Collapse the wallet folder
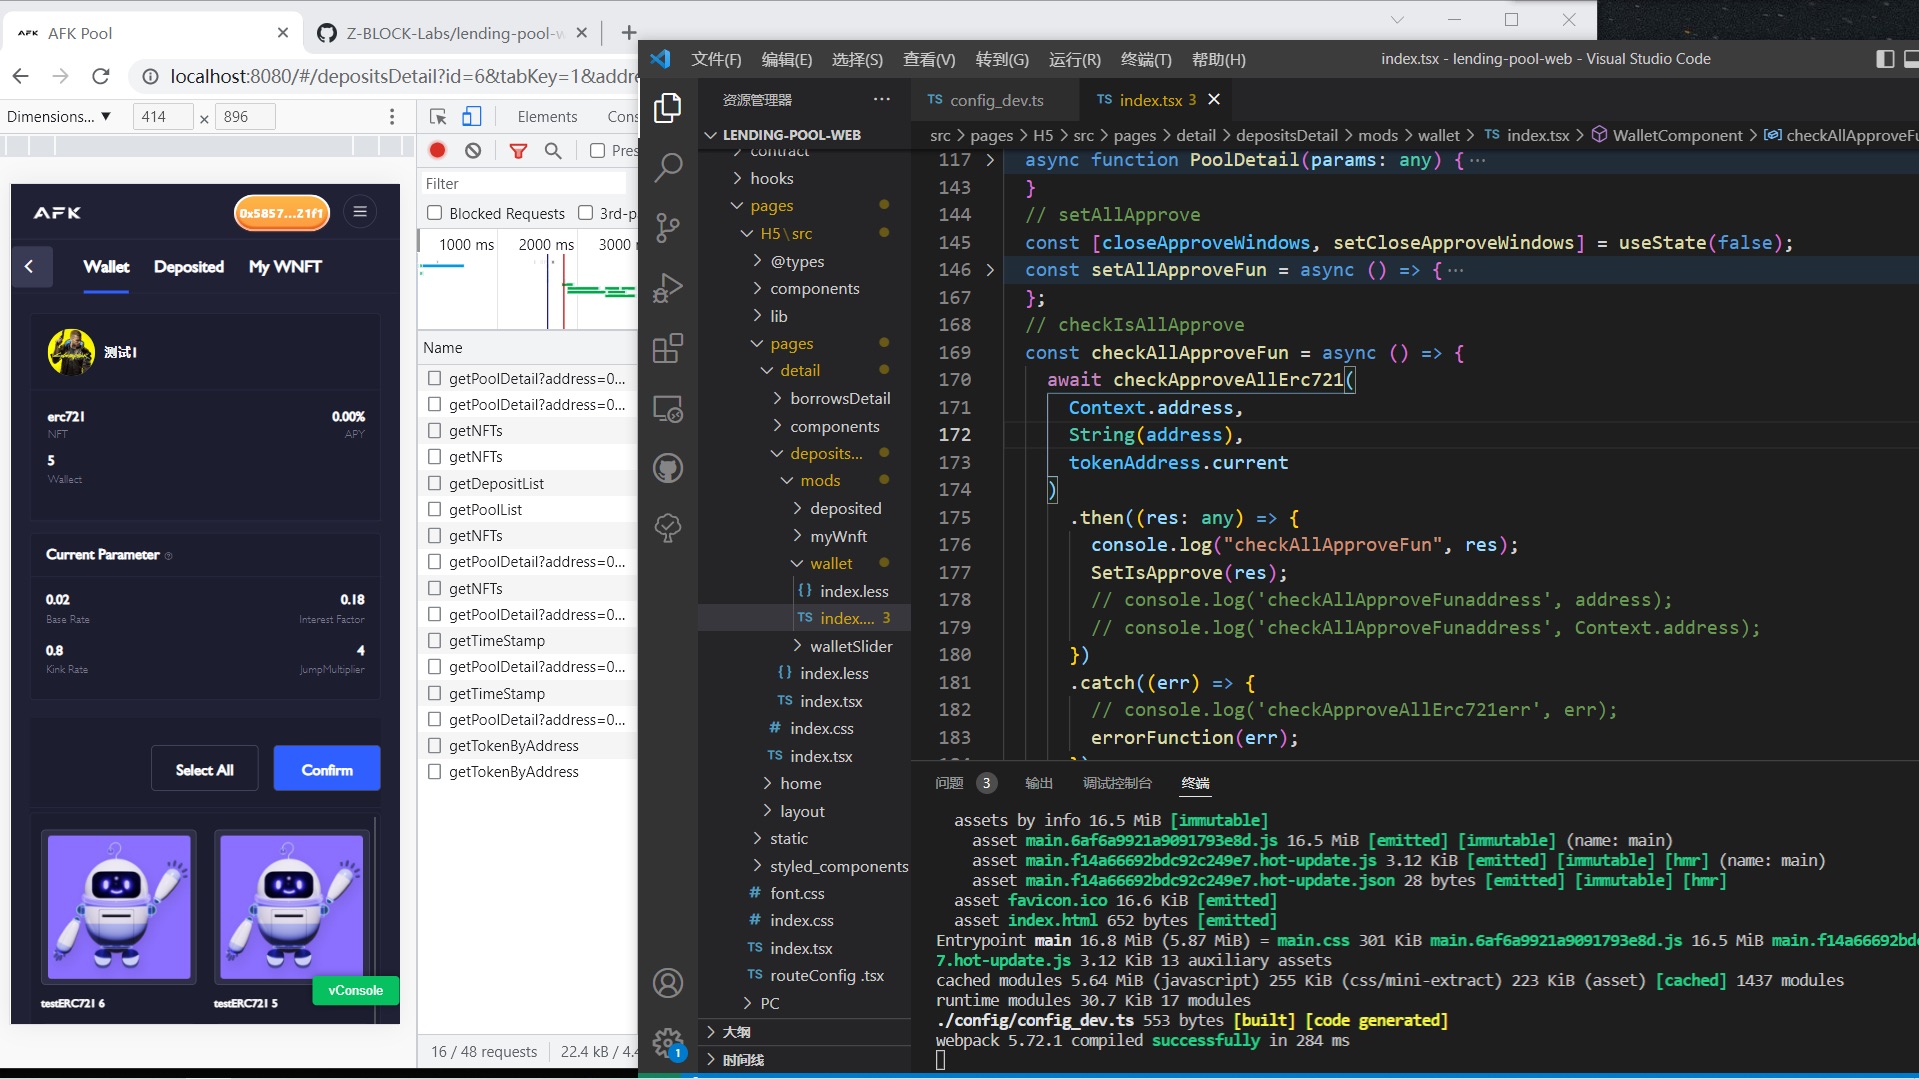The image size is (1919, 1079). click(x=831, y=564)
